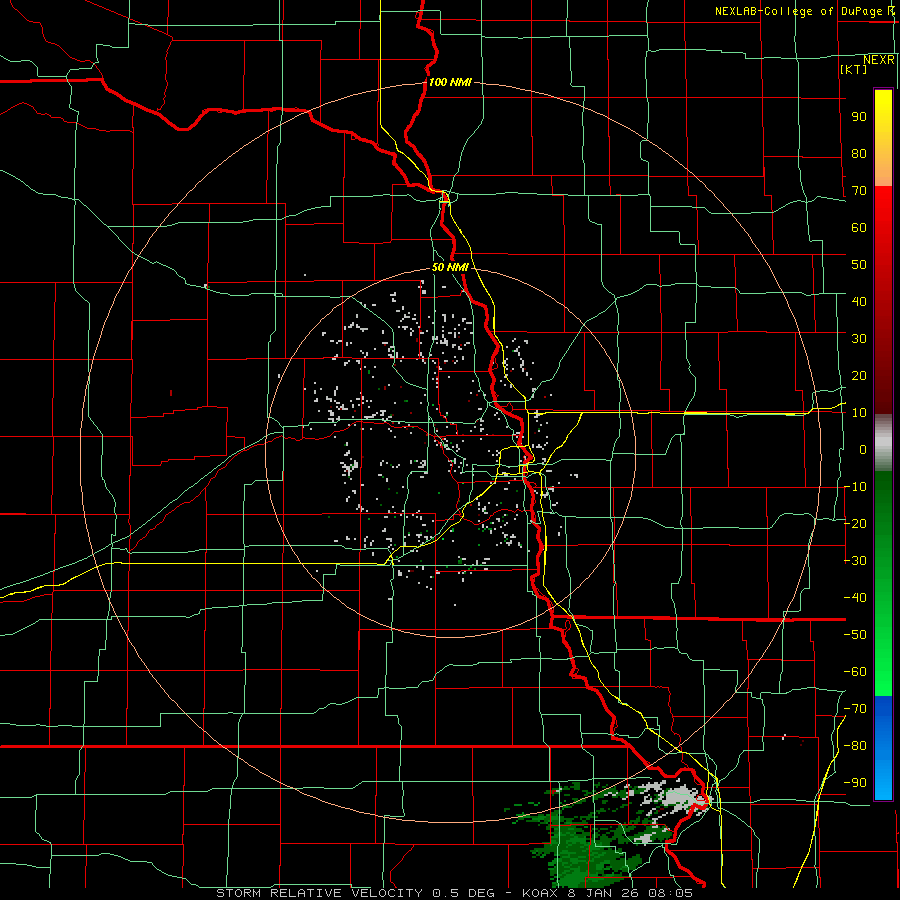
Task: Click the 20 value on velocity scale
Action: 859,376
